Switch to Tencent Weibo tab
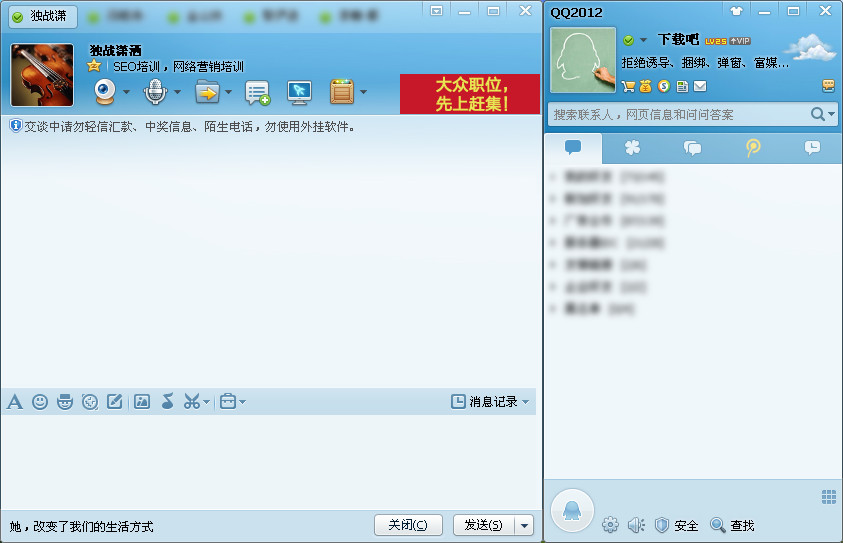The width and height of the screenshot is (843, 543). coord(753,148)
